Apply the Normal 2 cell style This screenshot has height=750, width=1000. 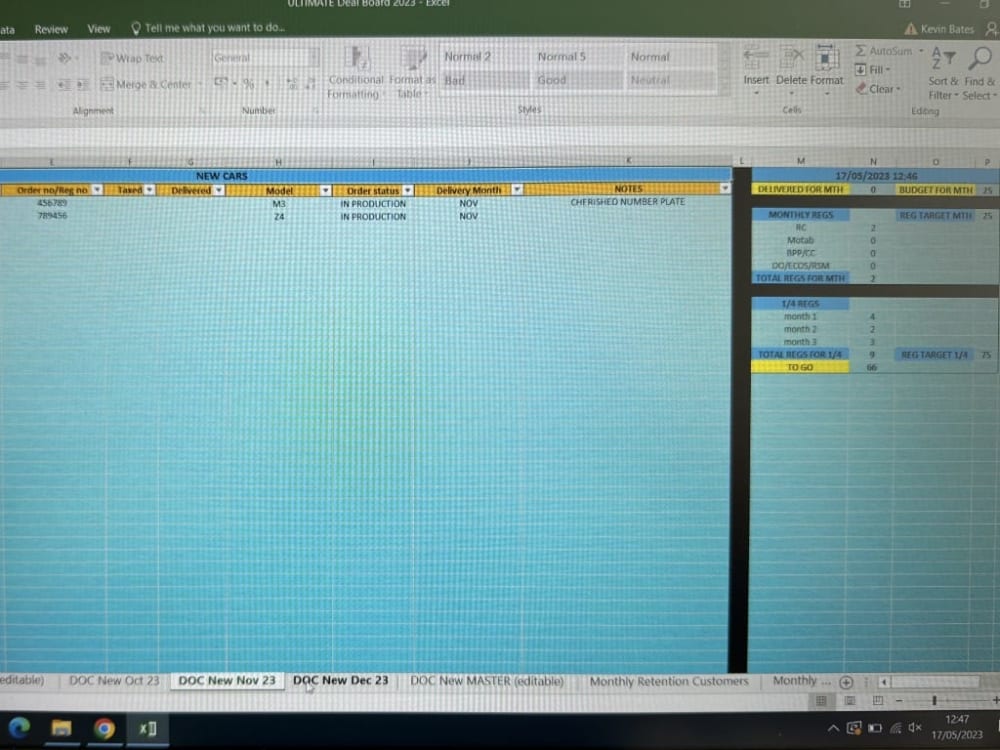[485, 57]
